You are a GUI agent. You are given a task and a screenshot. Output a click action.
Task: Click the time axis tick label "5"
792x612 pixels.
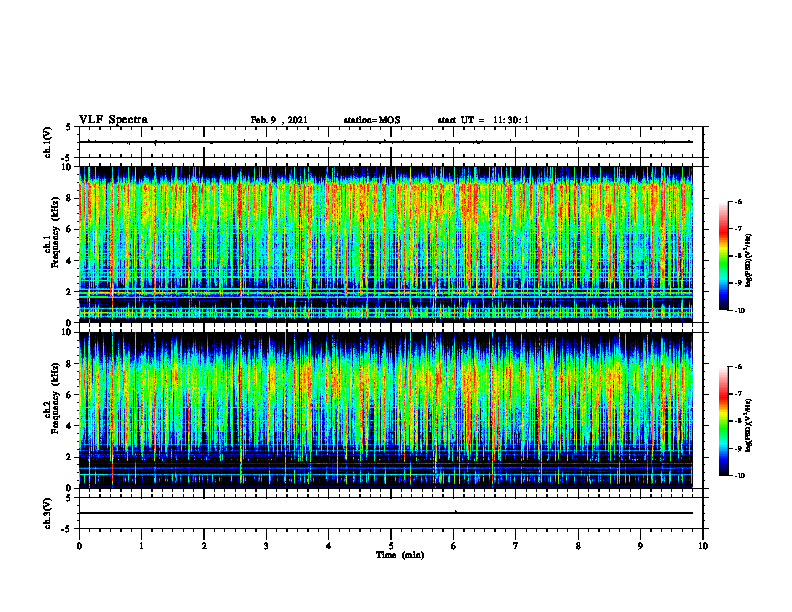(391, 546)
